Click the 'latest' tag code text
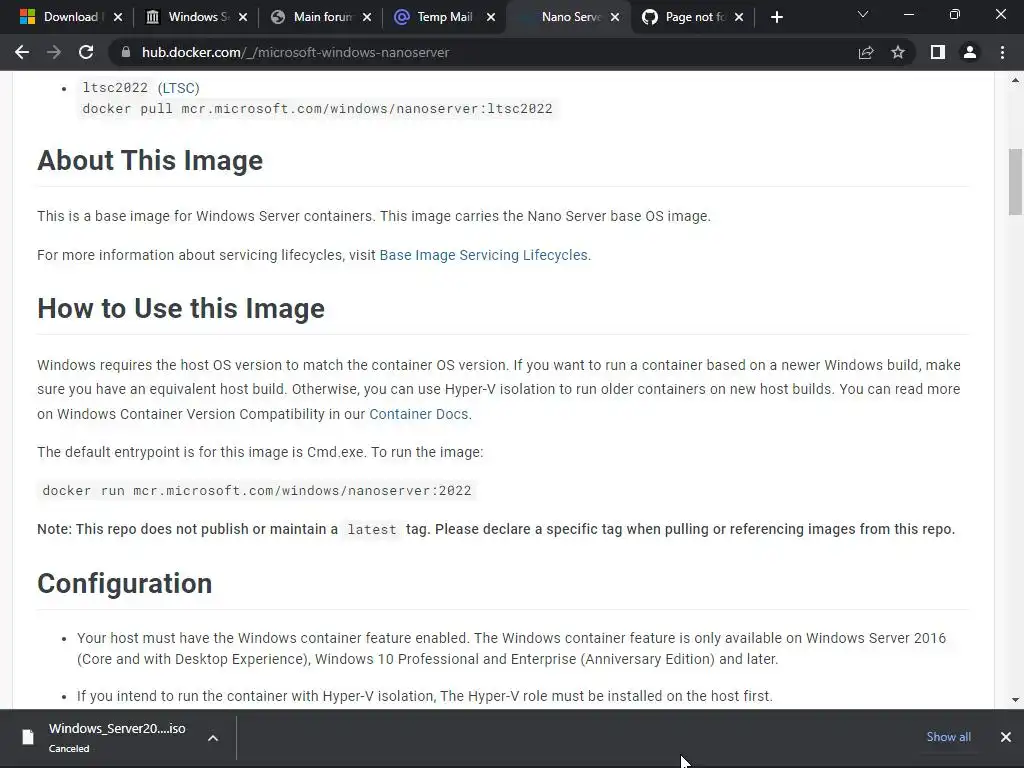Viewport: 1024px width, 768px height. (x=372, y=530)
